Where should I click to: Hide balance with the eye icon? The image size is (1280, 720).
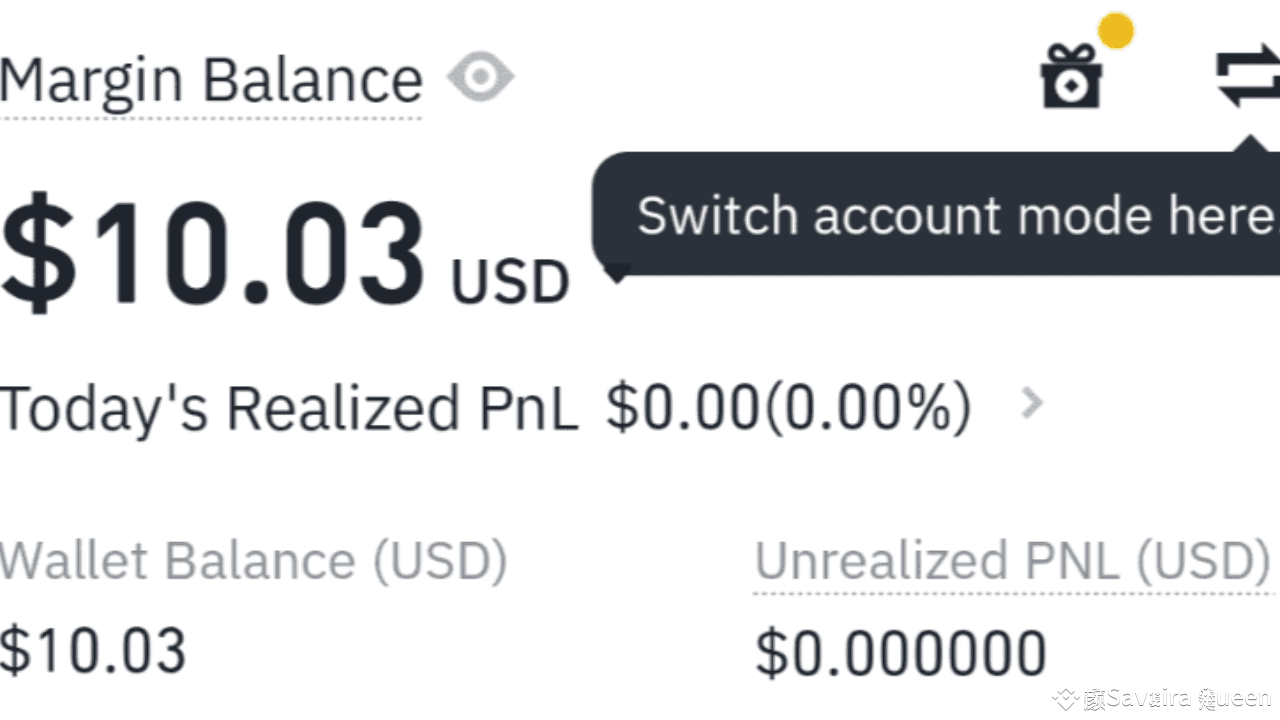coord(480,78)
